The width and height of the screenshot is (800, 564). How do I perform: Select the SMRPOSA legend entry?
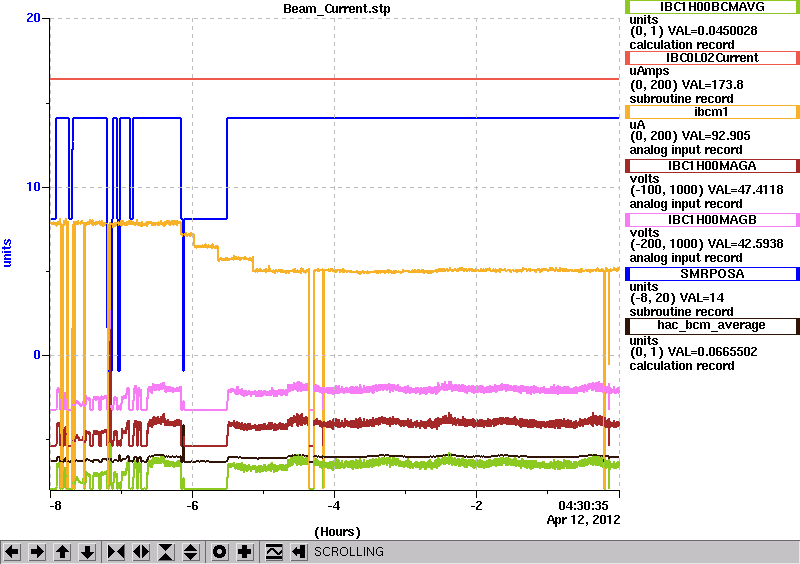(712, 274)
